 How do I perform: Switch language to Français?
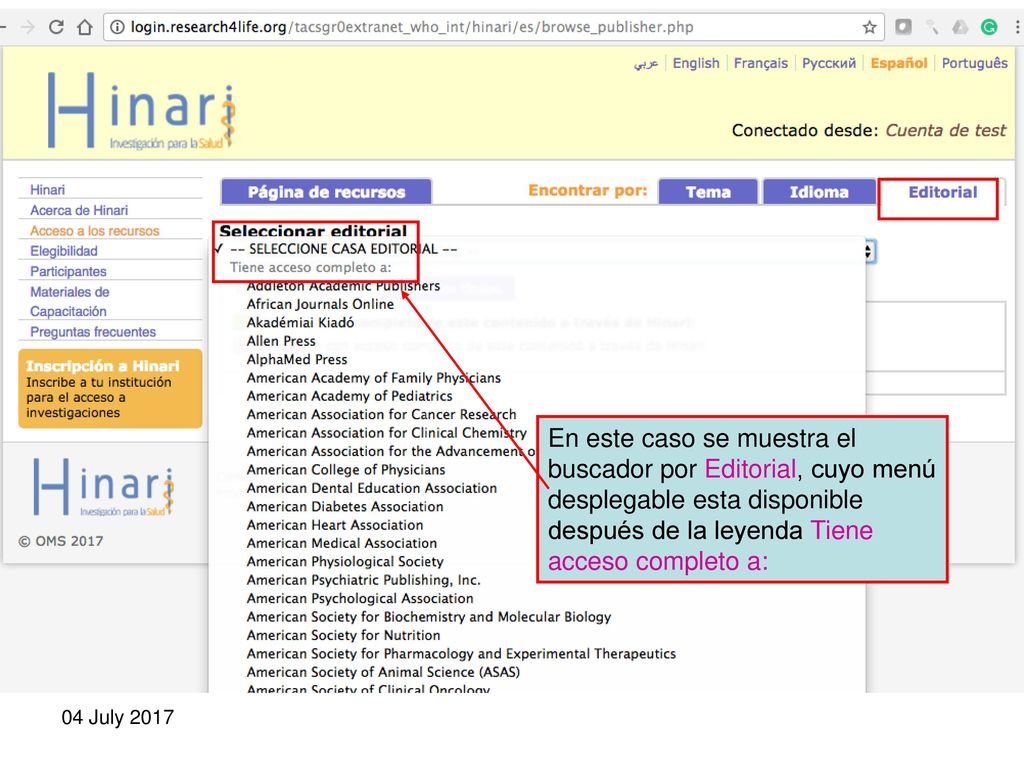point(761,63)
